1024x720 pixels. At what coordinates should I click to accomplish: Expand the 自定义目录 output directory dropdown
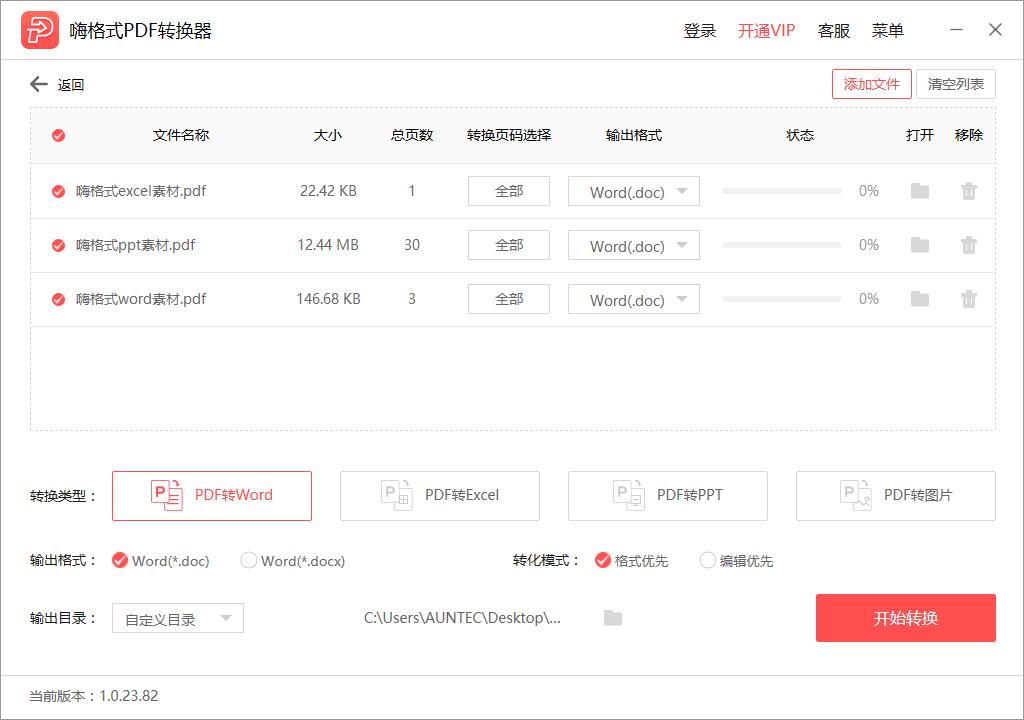177,618
